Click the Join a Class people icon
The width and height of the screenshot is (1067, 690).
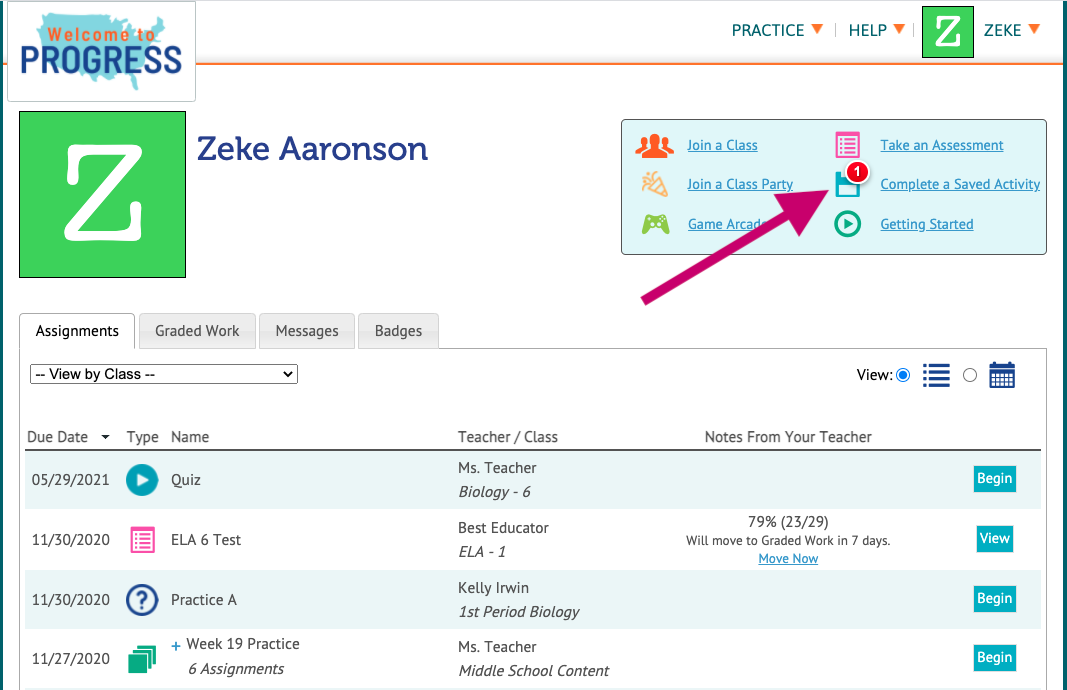coord(655,146)
